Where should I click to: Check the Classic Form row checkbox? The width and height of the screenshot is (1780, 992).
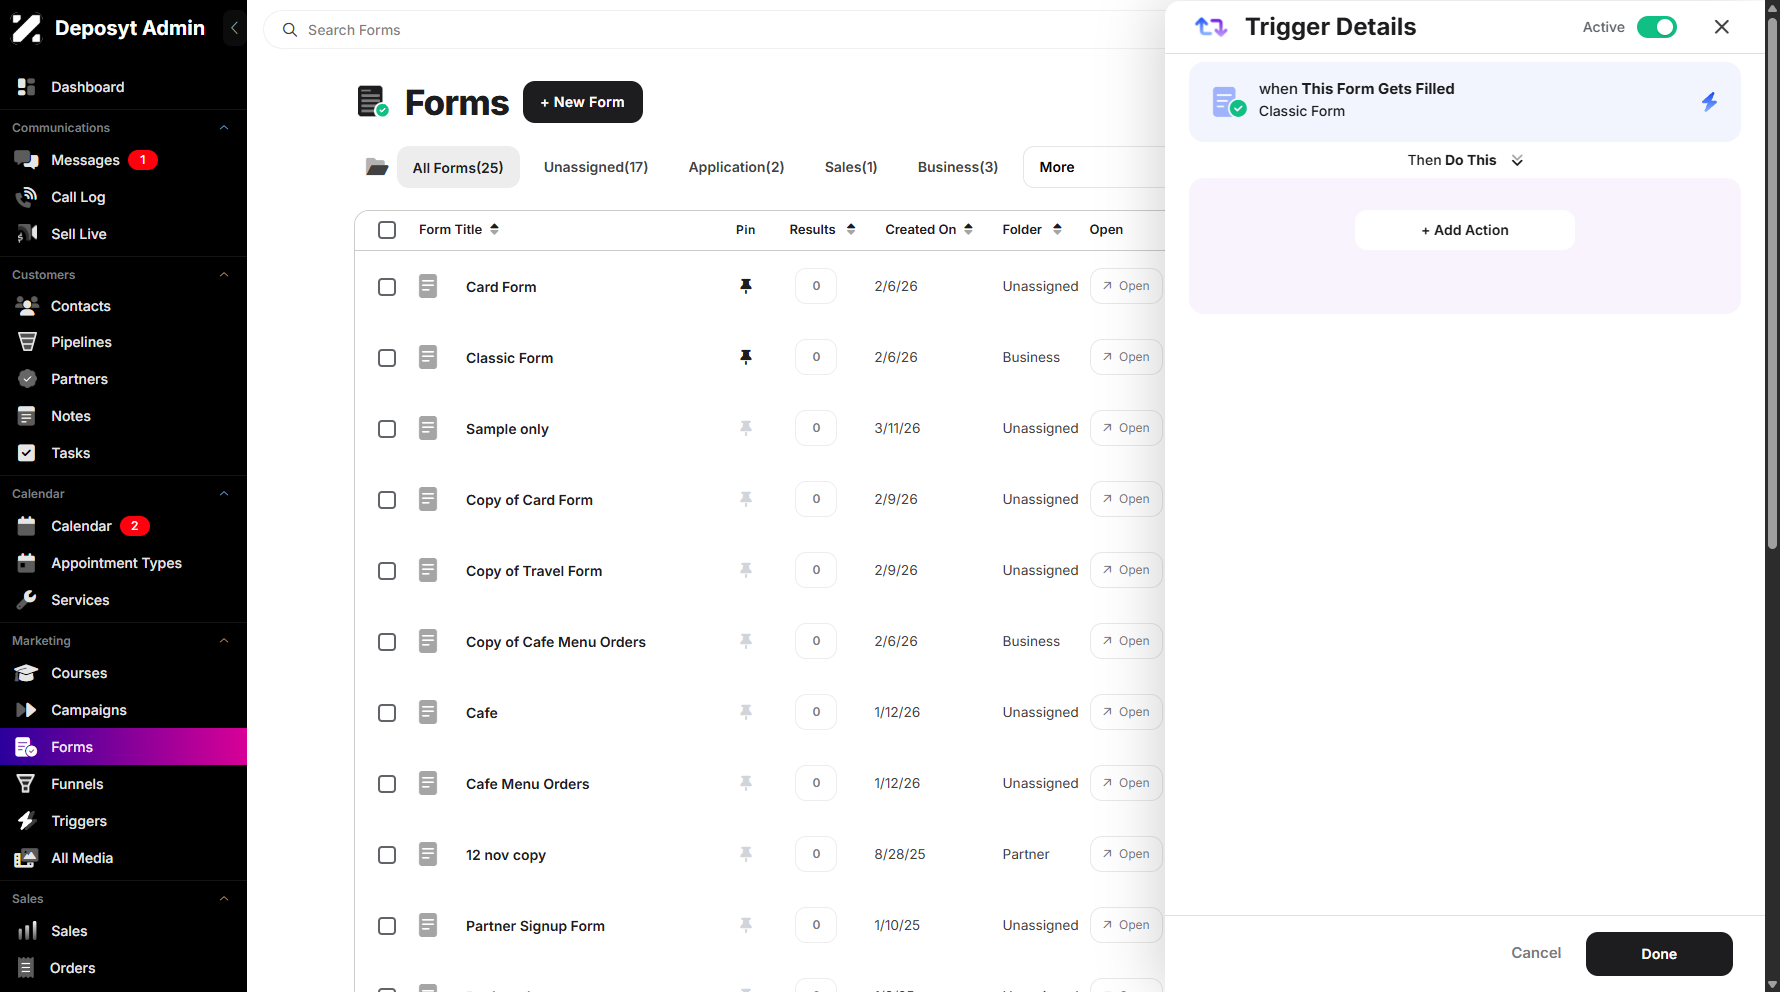(387, 358)
